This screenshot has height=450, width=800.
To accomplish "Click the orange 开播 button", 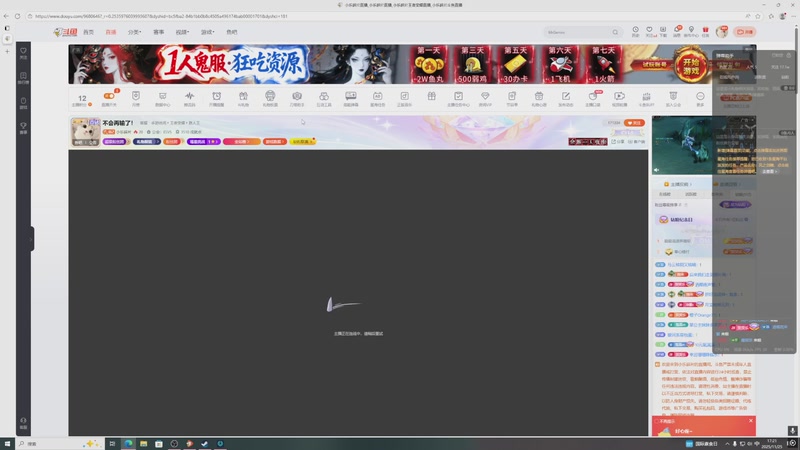I will pyautogui.click(x=745, y=32).
